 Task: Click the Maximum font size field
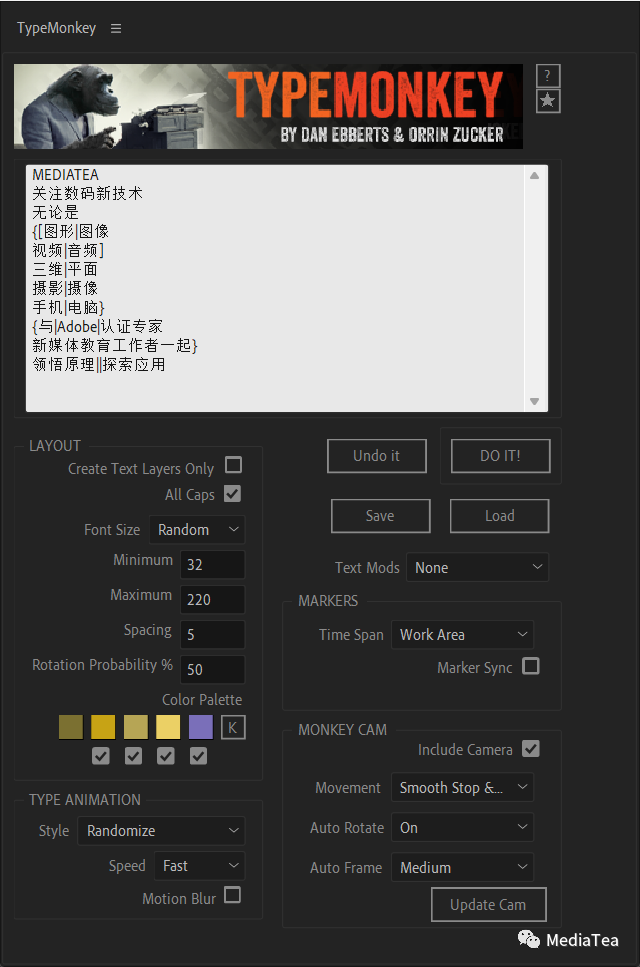click(x=213, y=599)
